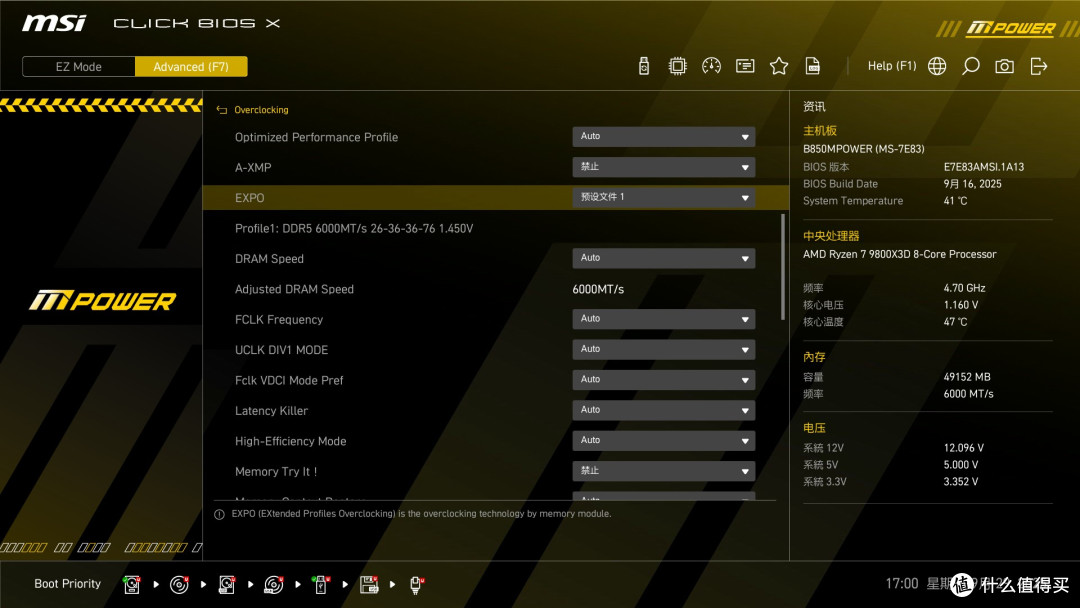1080x608 pixels.
Task: Select the USB optical drive boot icon
Action: [x=273, y=585]
